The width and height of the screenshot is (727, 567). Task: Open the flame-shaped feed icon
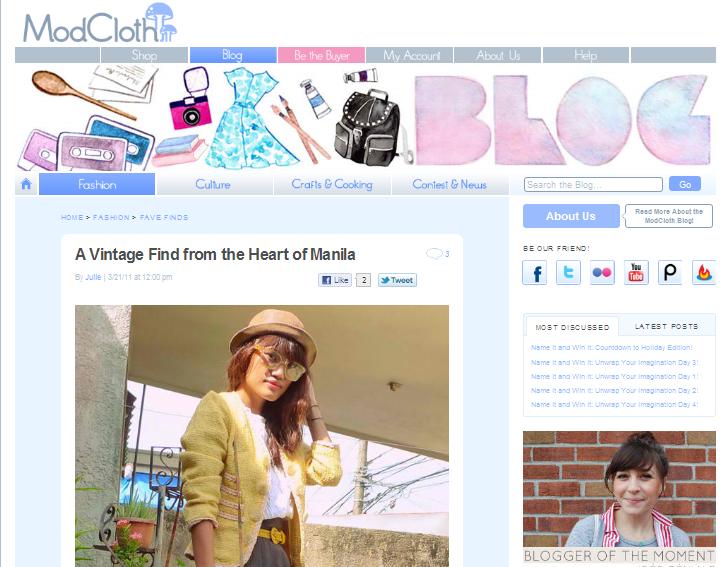[x=704, y=273]
